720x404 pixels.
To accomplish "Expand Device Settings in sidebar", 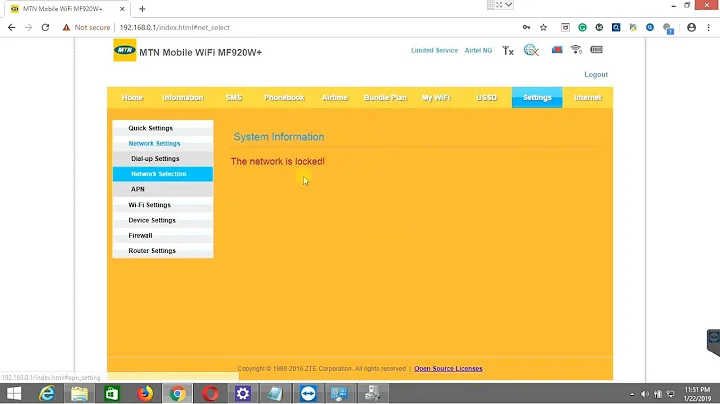I will [163, 220].
